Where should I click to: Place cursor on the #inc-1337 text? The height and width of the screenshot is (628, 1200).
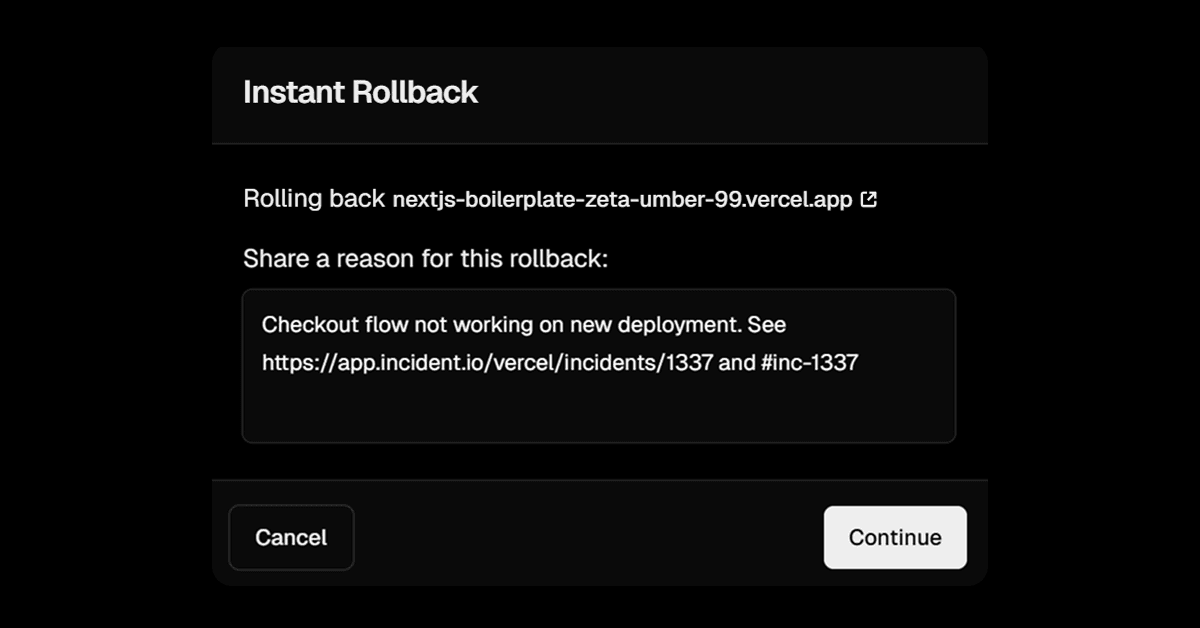[809, 363]
